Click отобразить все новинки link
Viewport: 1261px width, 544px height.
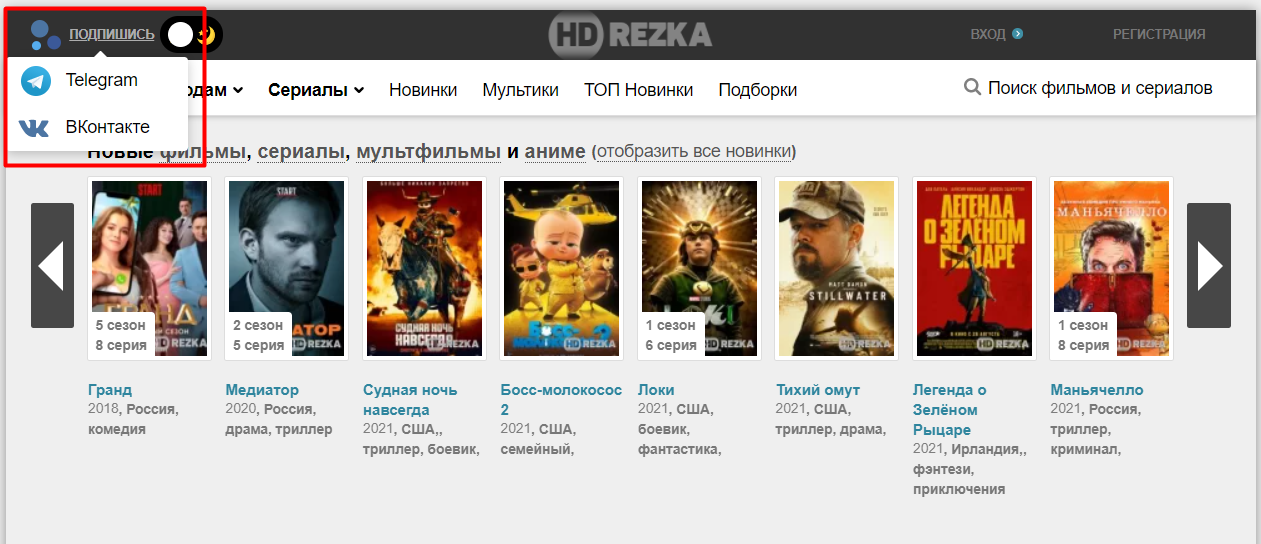[x=694, y=151]
